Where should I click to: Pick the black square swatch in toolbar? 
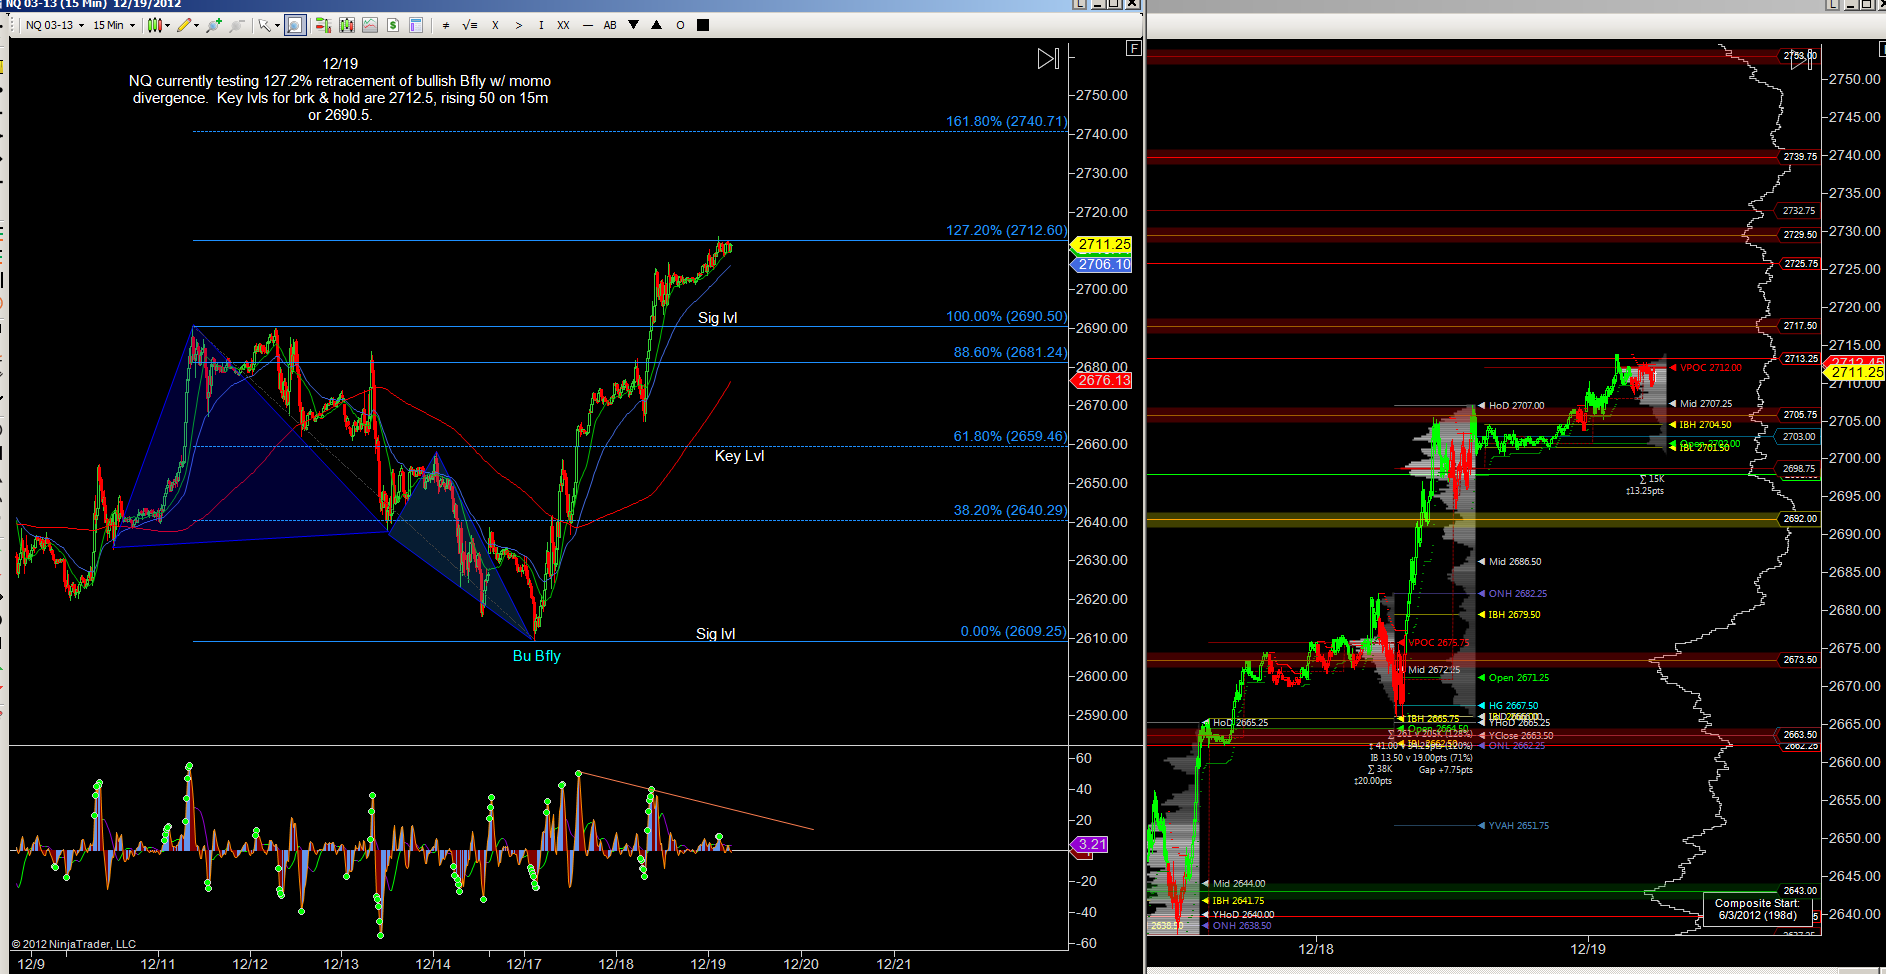point(703,25)
